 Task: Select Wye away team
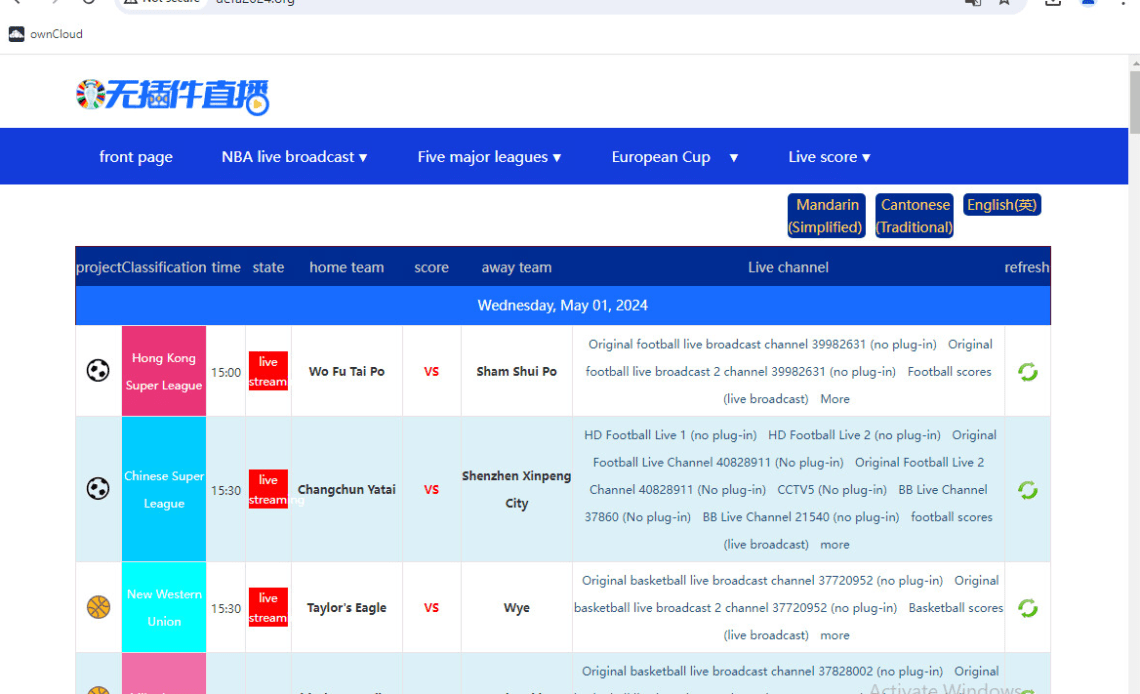coord(516,608)
